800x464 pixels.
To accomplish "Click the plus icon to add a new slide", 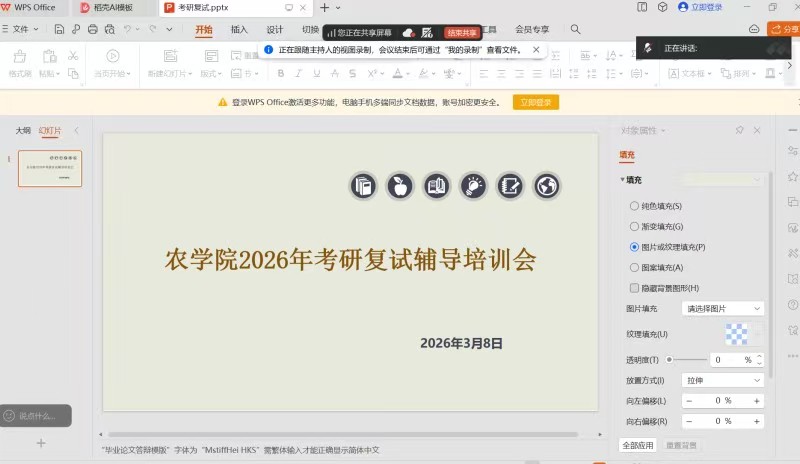I will point(41,442).
